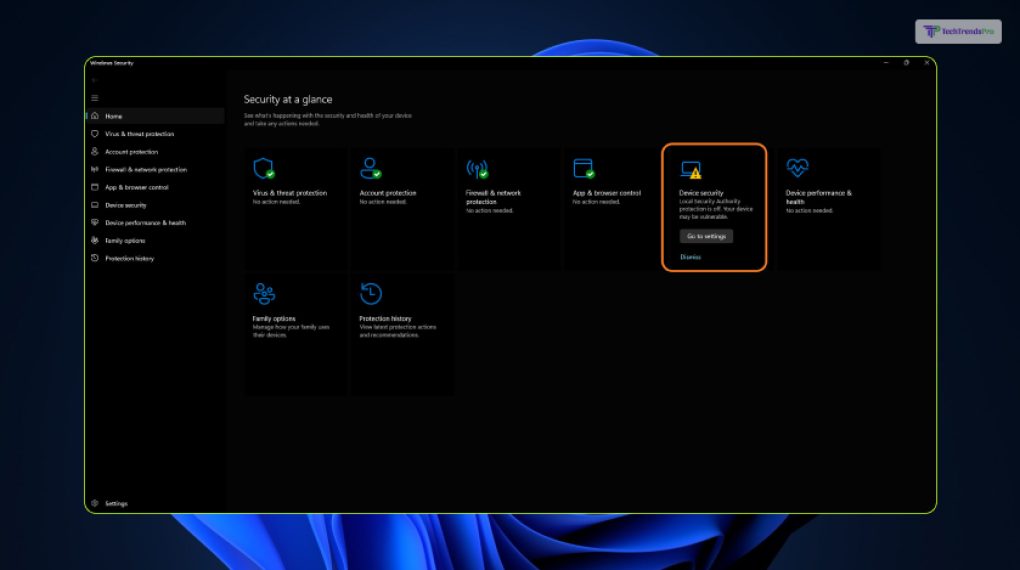1020x570 pixels.
Task: Dismiss the Device security warning
Action: [x=690, y=257]
